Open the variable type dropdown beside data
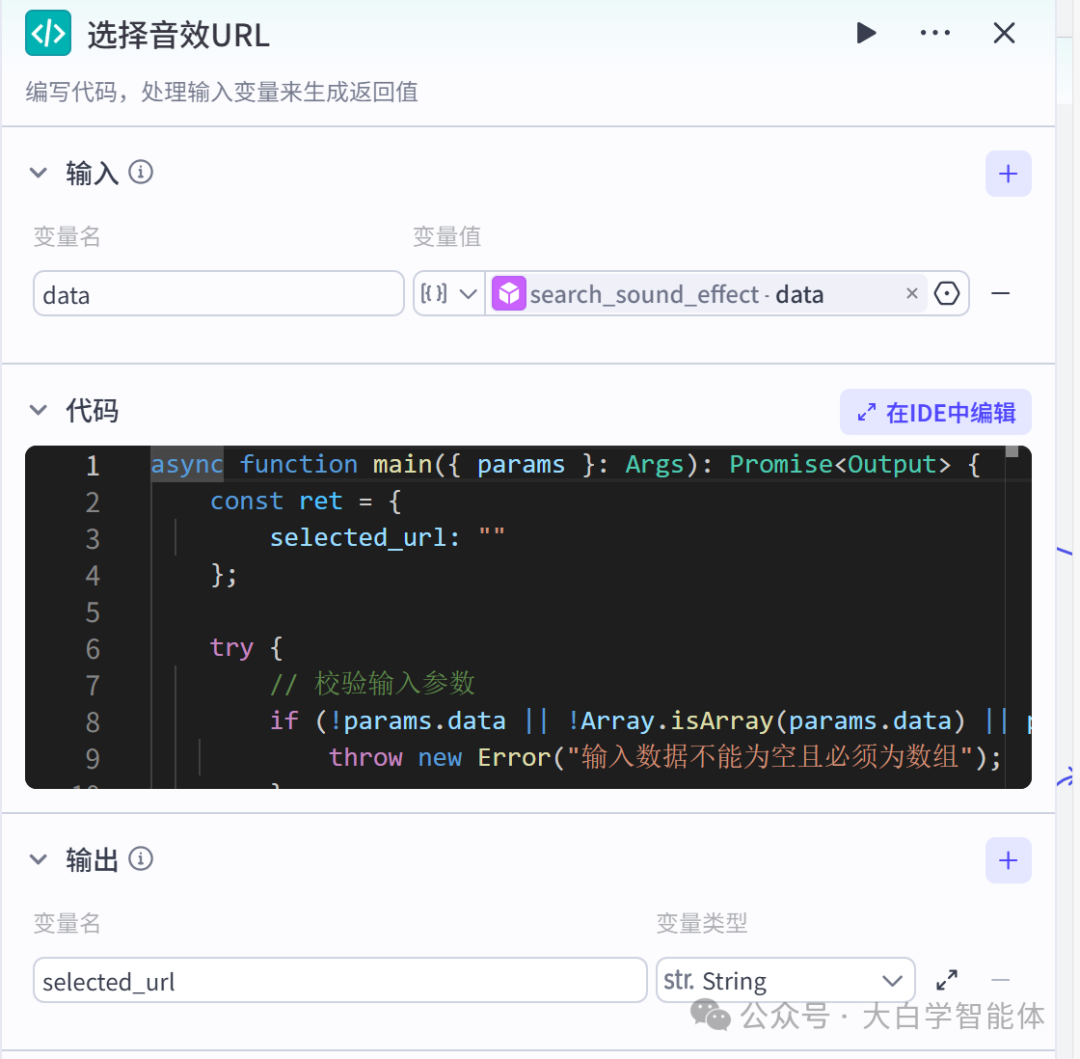Viewport: 1080px width, 1059px height. pyautogui.click(x=449, y=294)
